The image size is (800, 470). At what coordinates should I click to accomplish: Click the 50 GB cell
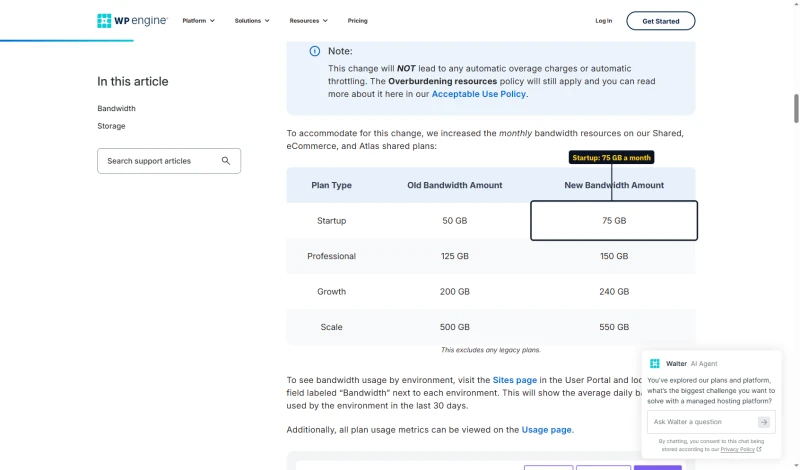[455, 220]
